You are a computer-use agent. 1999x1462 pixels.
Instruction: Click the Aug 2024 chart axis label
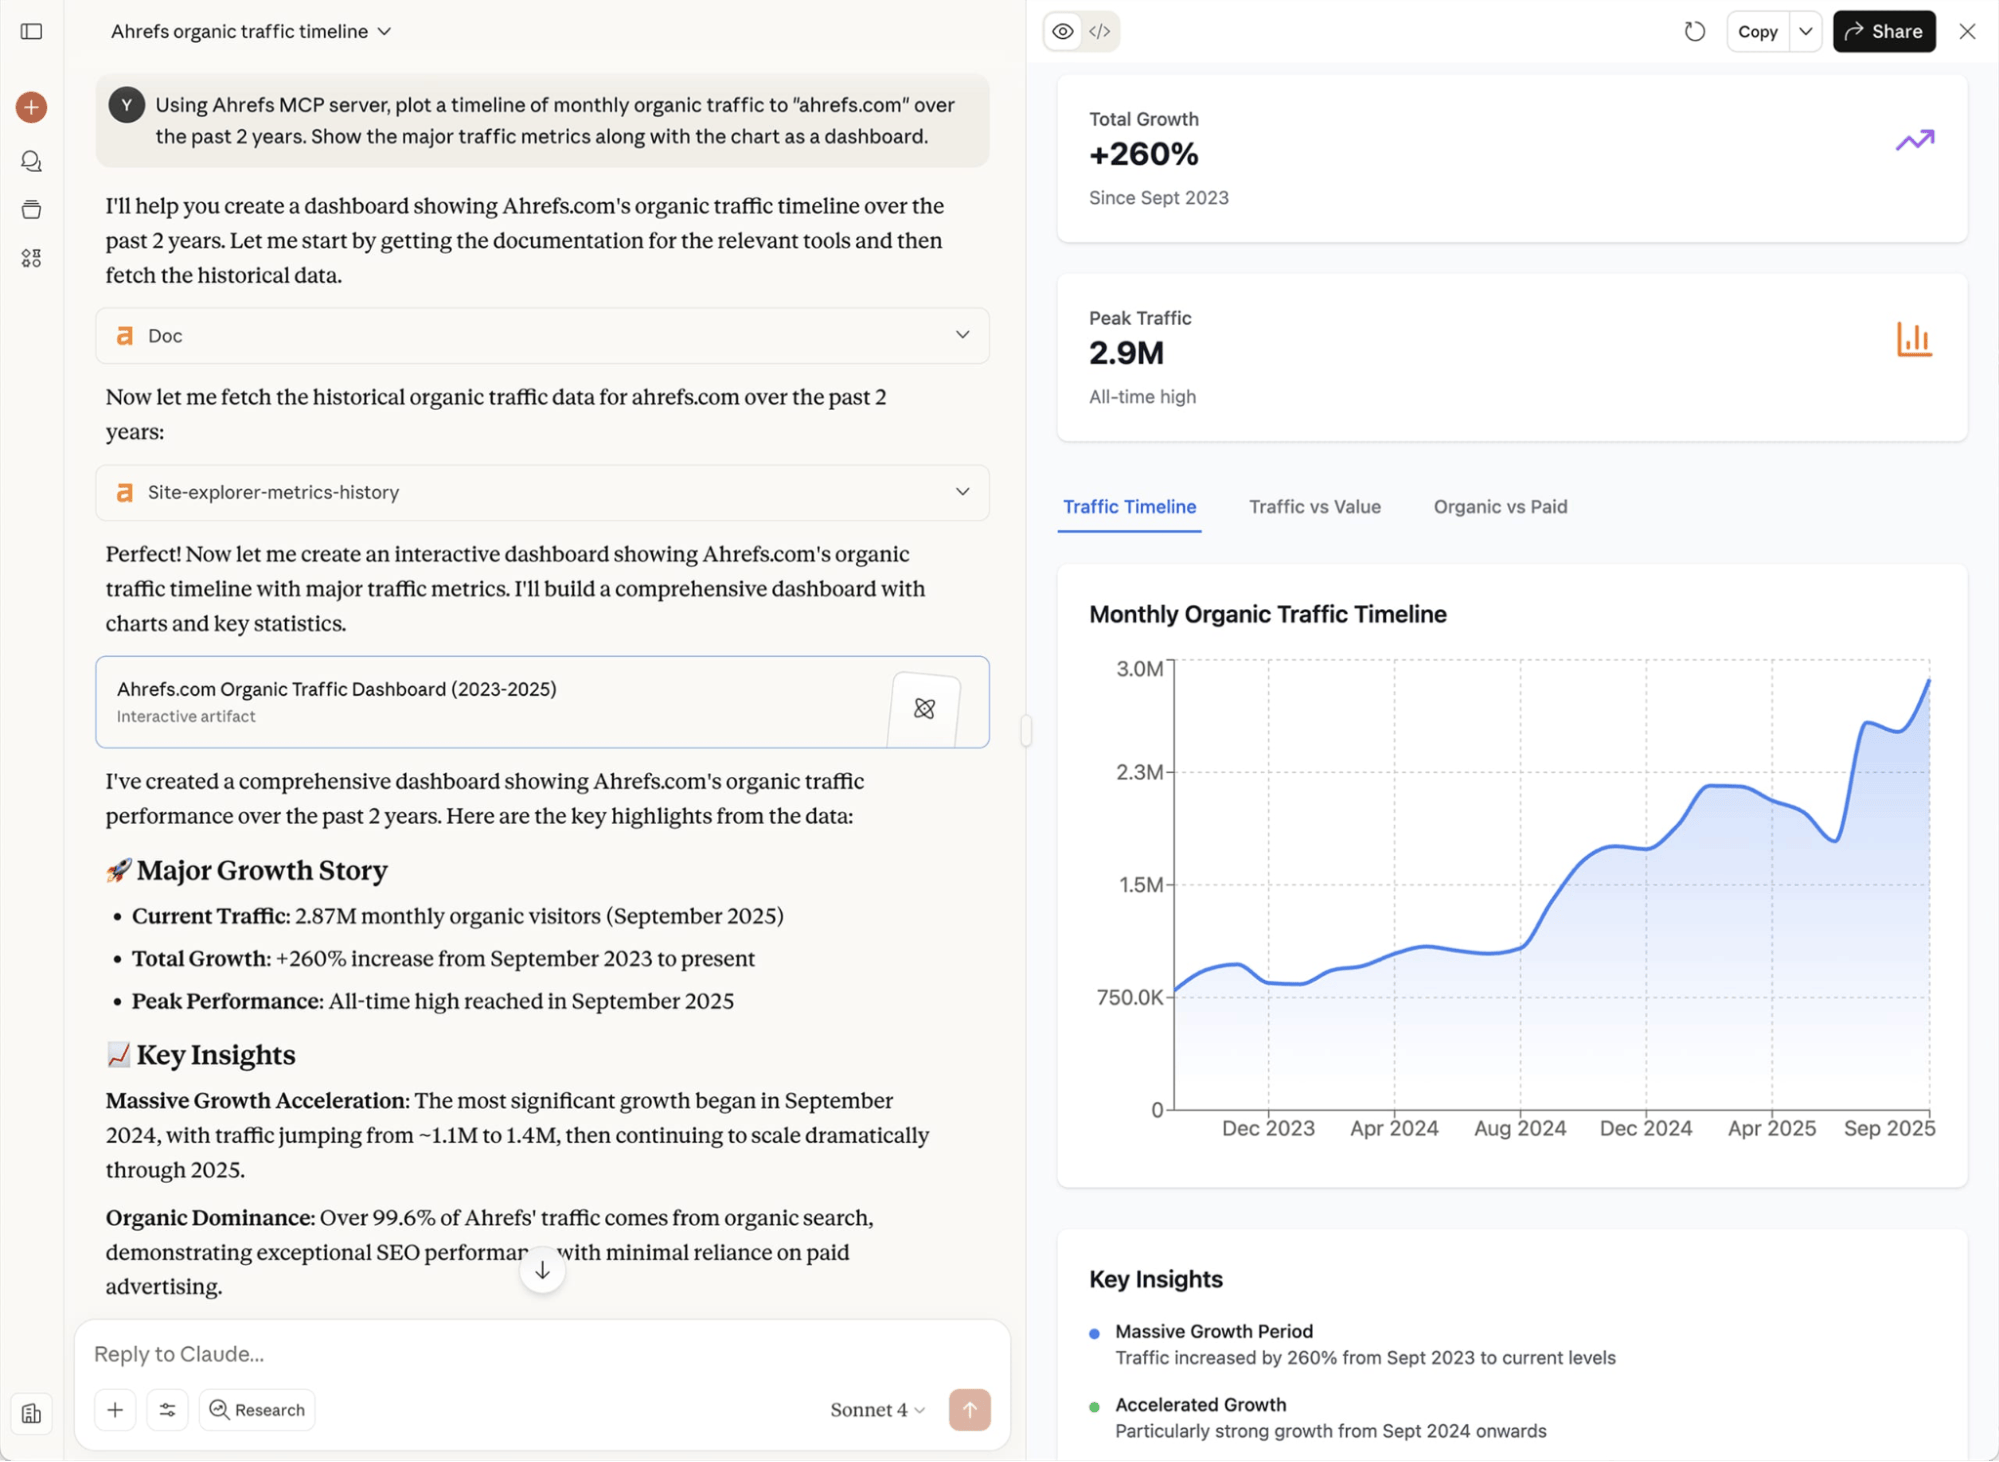point(1520,1128)
